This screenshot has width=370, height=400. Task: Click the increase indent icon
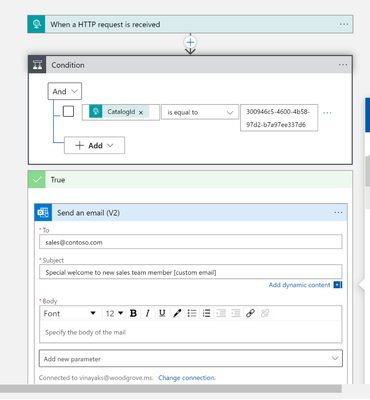pos(235,313)
